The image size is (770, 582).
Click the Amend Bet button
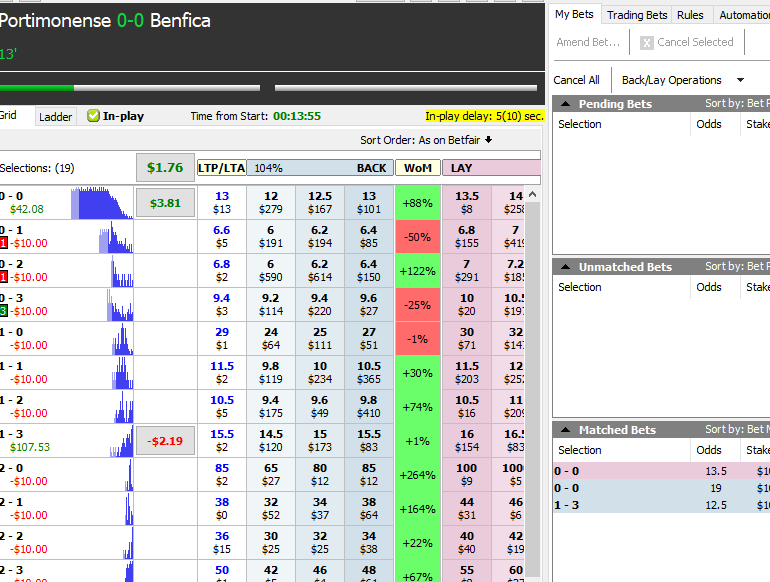point(588,42)
